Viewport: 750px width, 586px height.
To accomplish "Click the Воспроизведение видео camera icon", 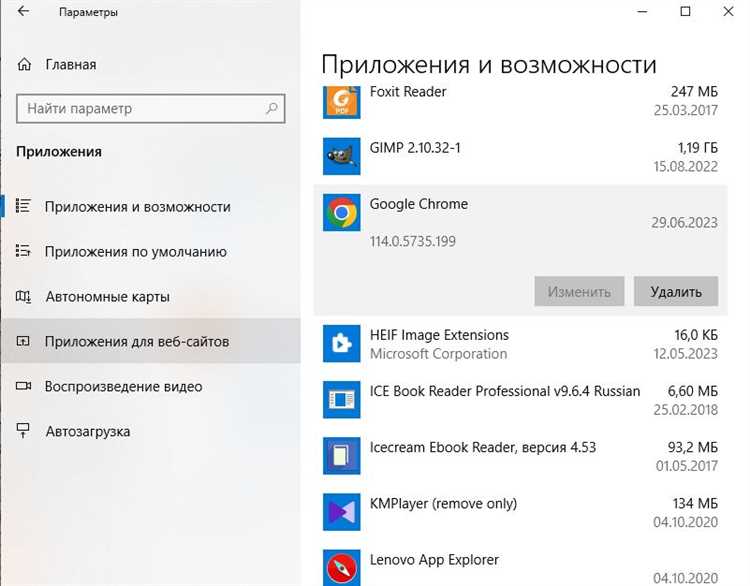I will 23,386.
